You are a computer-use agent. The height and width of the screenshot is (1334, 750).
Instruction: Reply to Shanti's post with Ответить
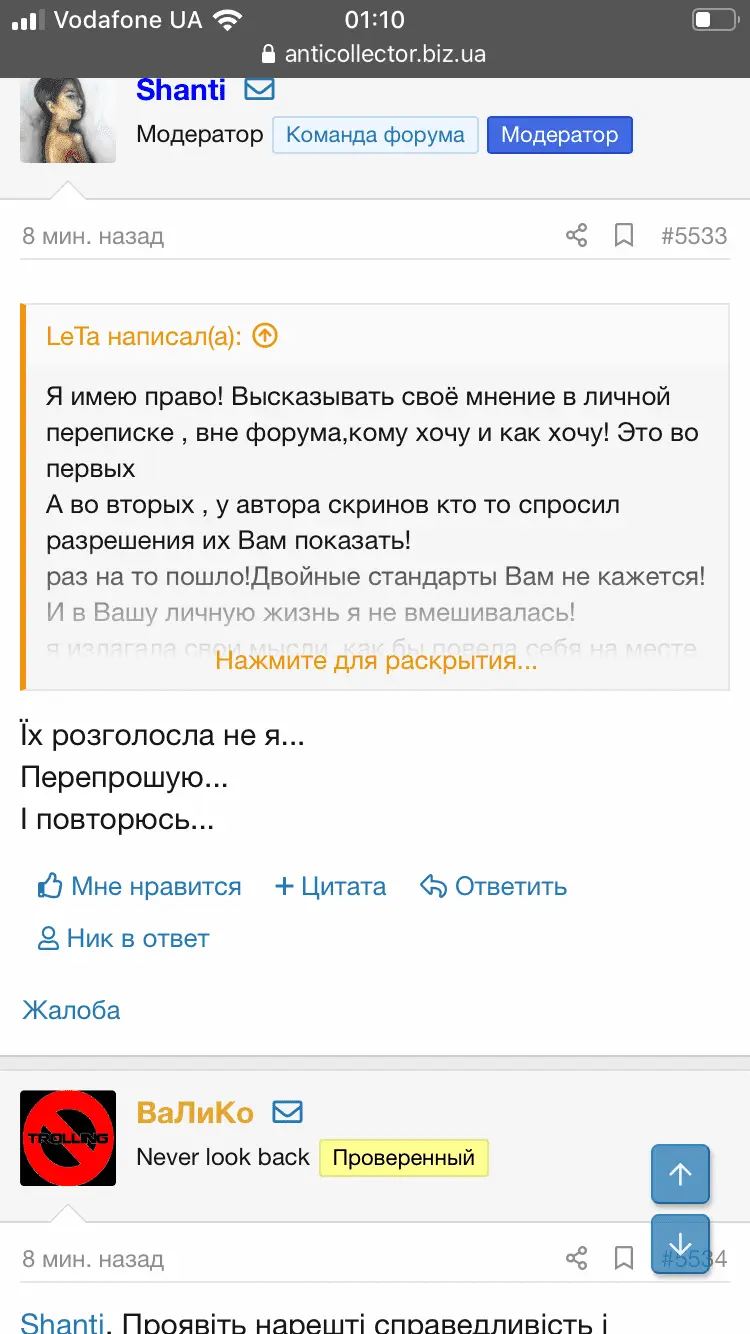[493, 886]
